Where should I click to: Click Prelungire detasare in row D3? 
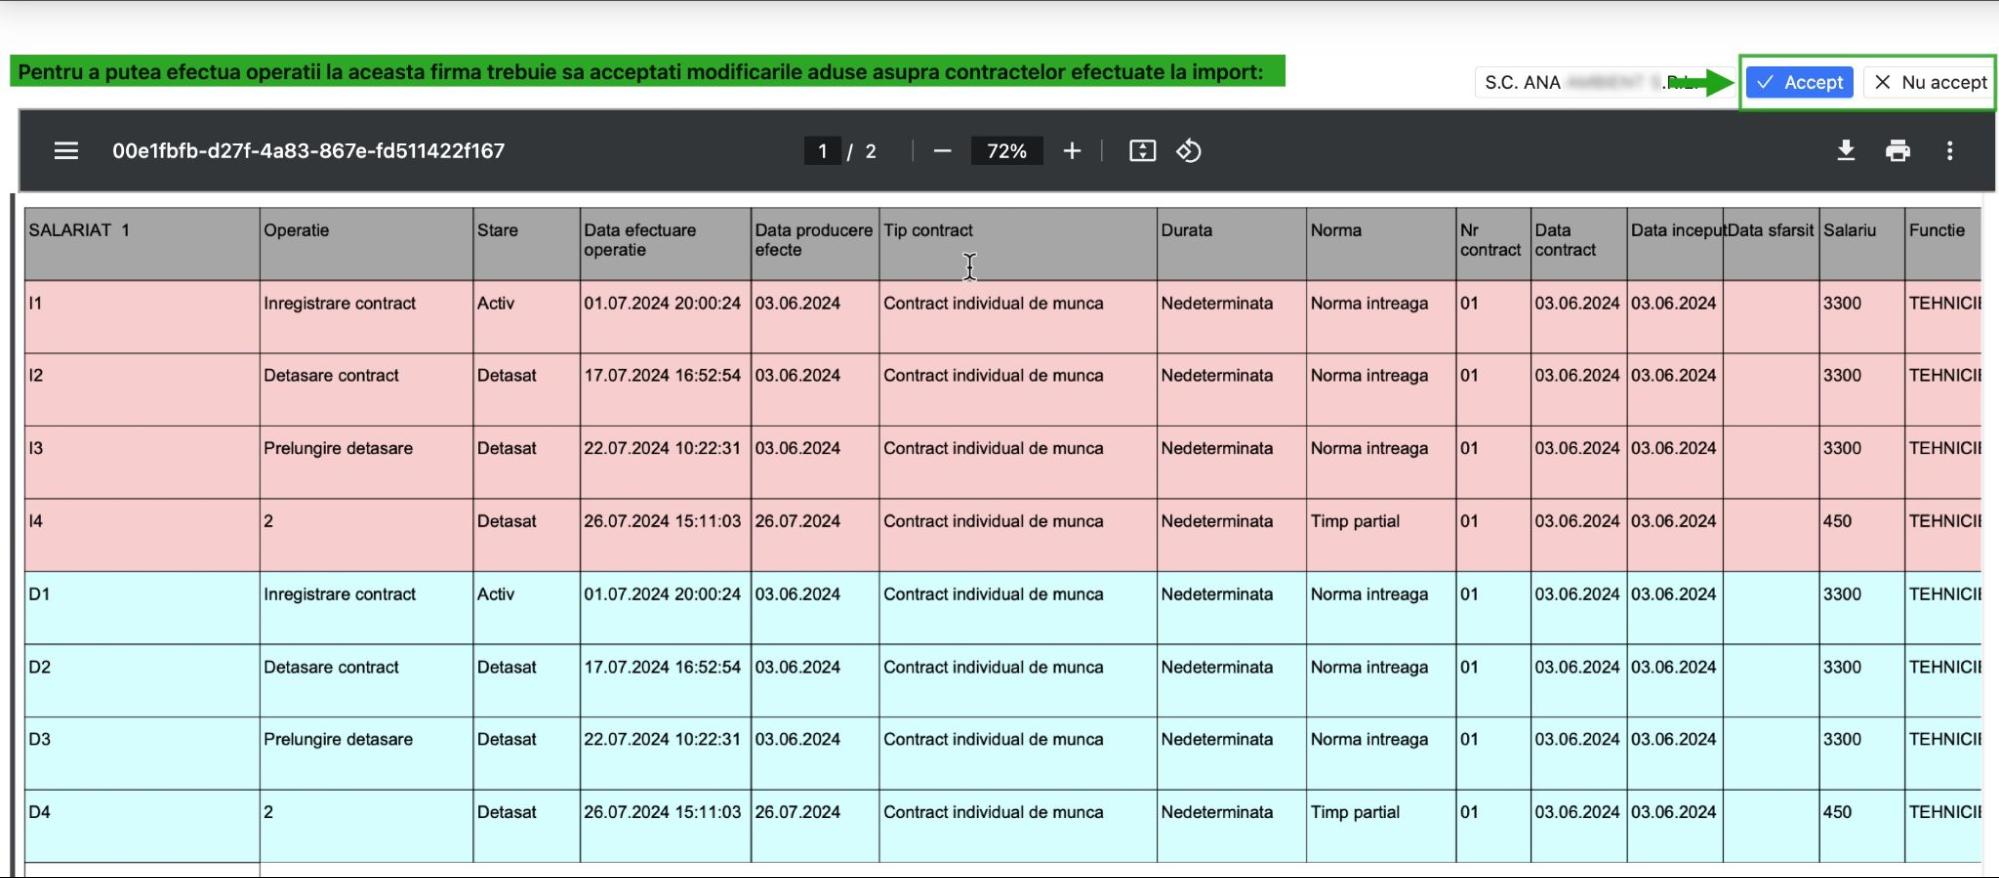coord(338,740)
